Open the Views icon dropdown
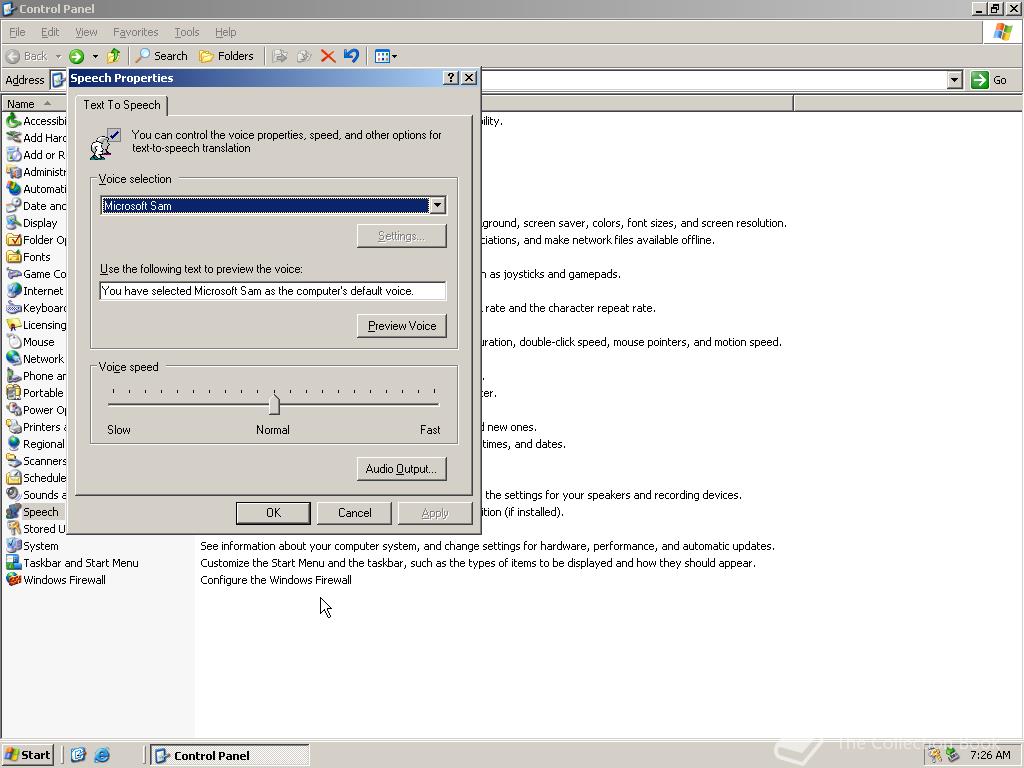This screenshot has height=768, width=1024. coord(386,56)
